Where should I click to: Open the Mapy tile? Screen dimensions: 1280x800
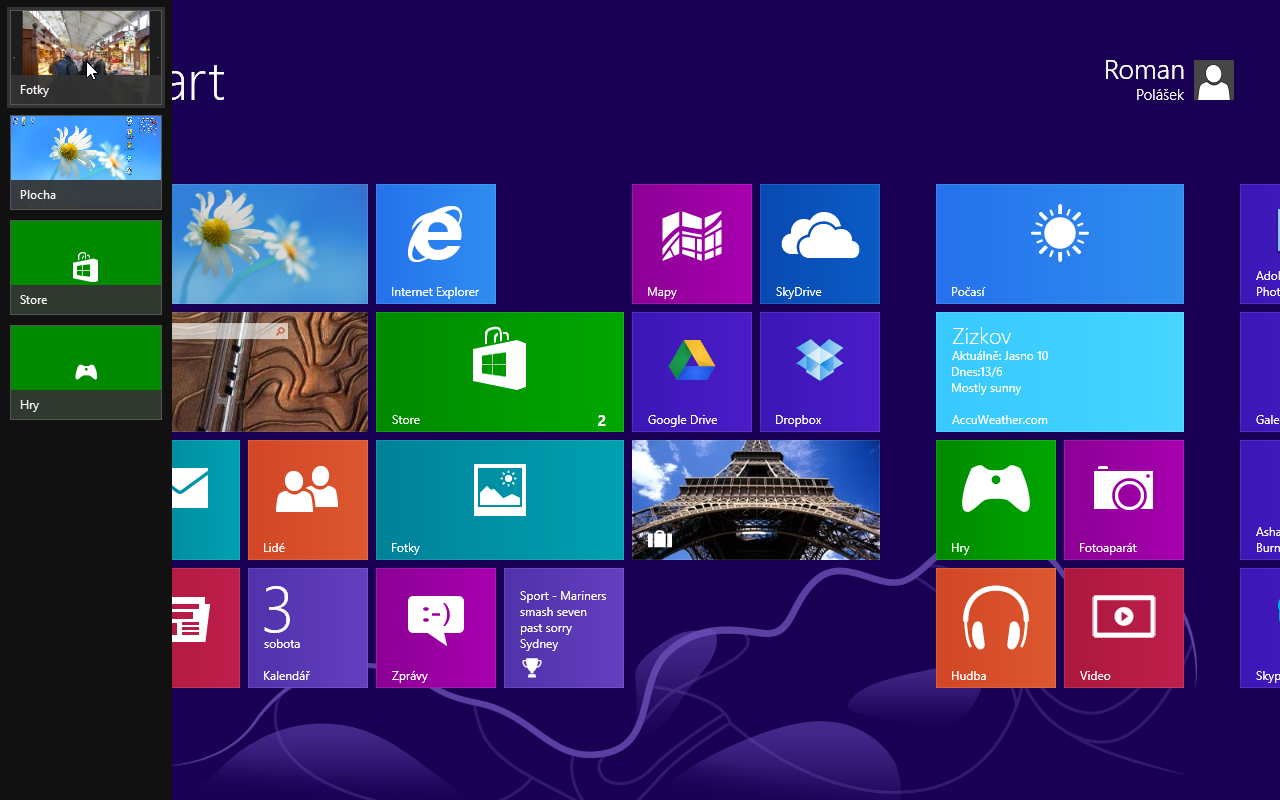tap(692, 244)
